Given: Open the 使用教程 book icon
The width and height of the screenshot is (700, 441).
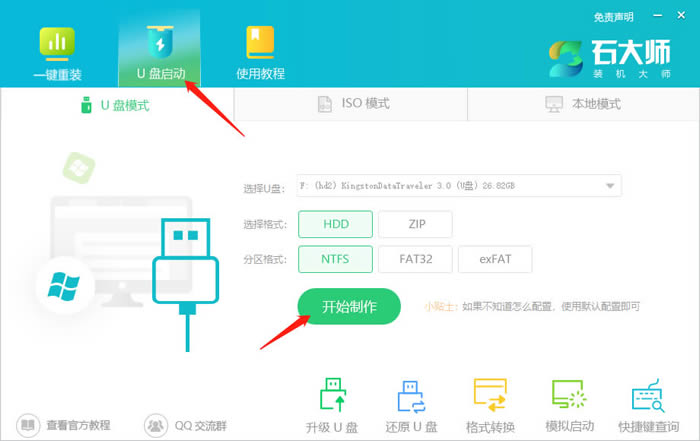Looking at the screenshot, I should 260,42.
